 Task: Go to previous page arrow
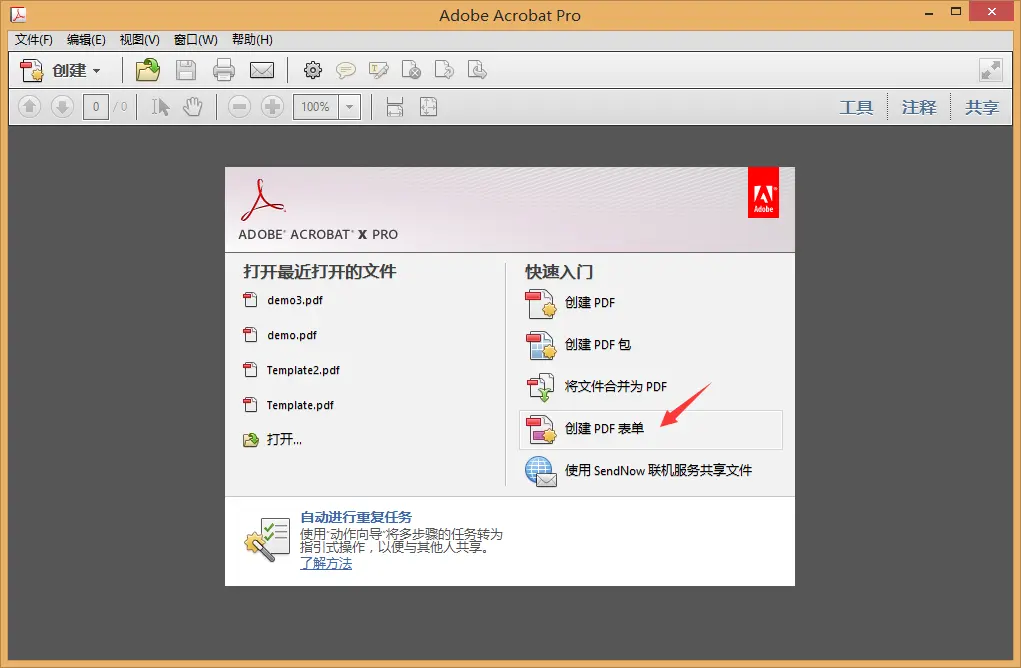click(x=29, y=106)
